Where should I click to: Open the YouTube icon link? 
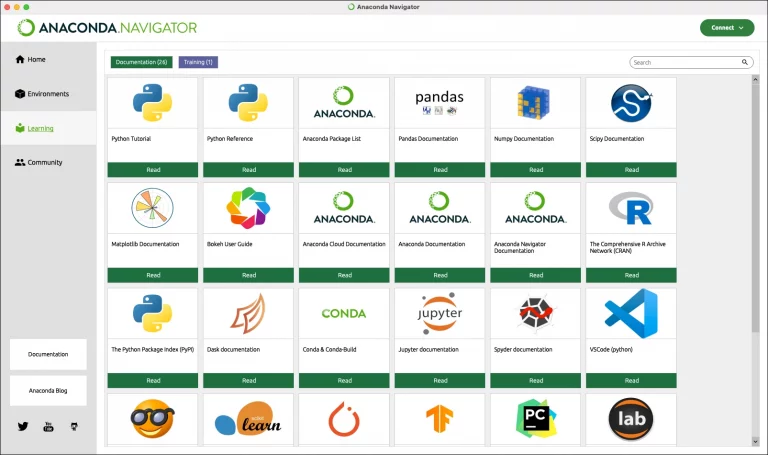point(48,426)
